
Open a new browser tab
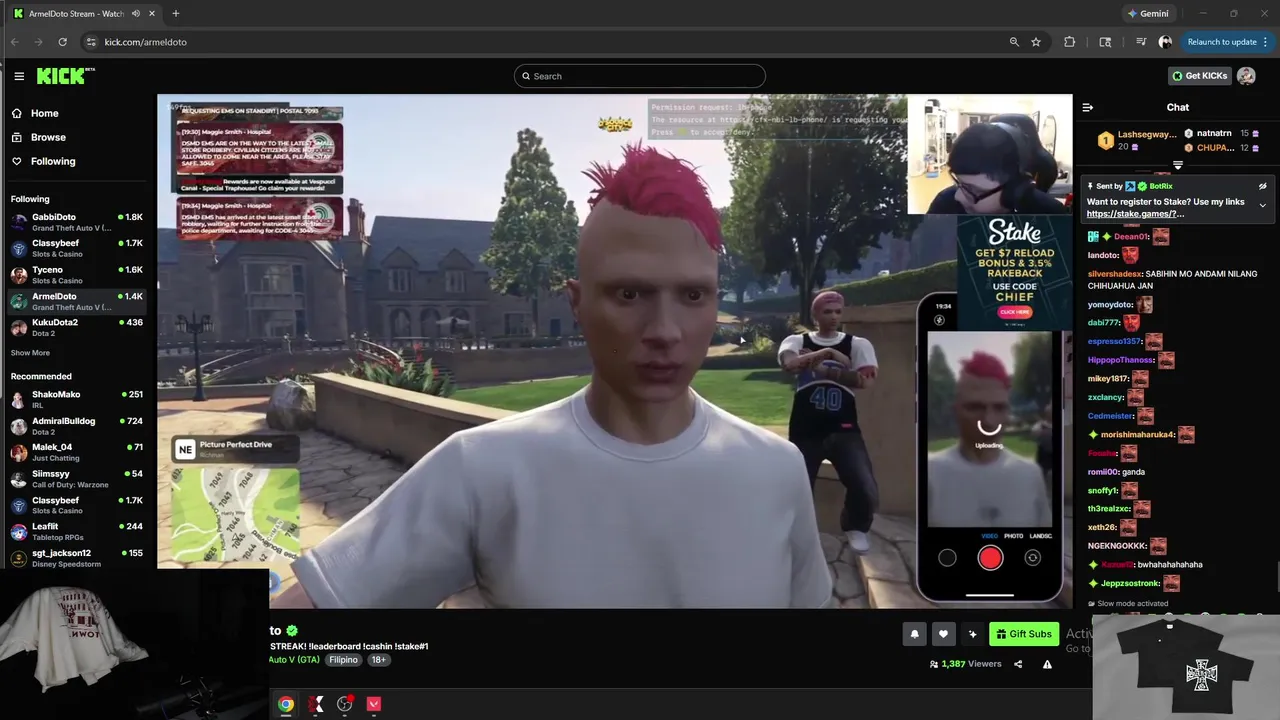click(x=176, y=13)
